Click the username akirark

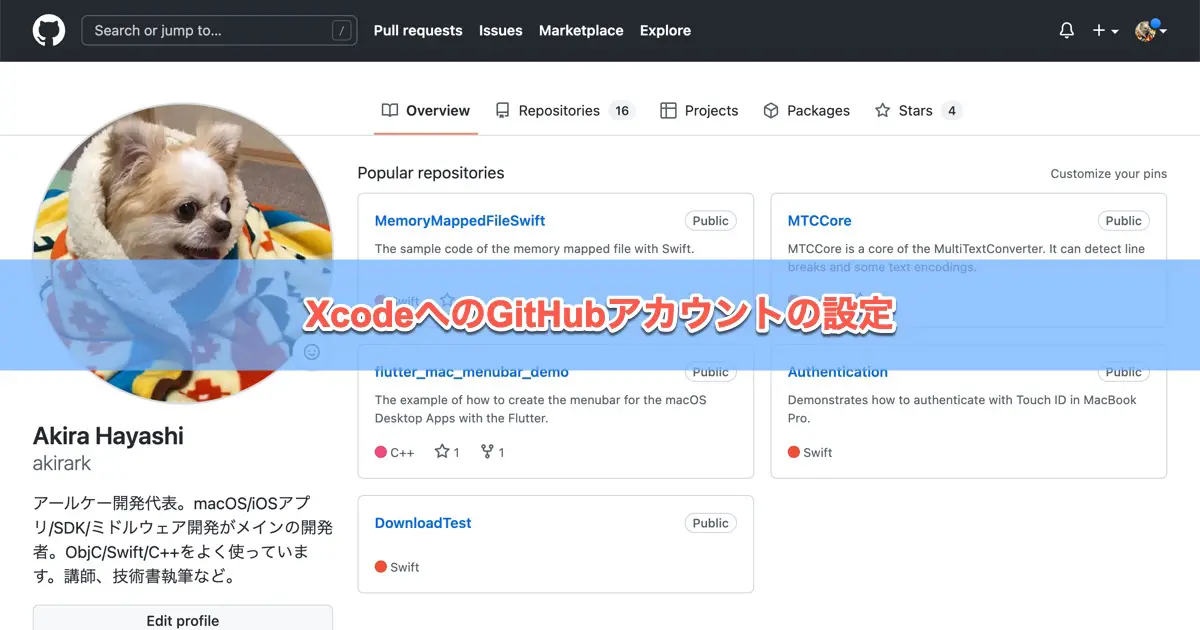[62, 464]
